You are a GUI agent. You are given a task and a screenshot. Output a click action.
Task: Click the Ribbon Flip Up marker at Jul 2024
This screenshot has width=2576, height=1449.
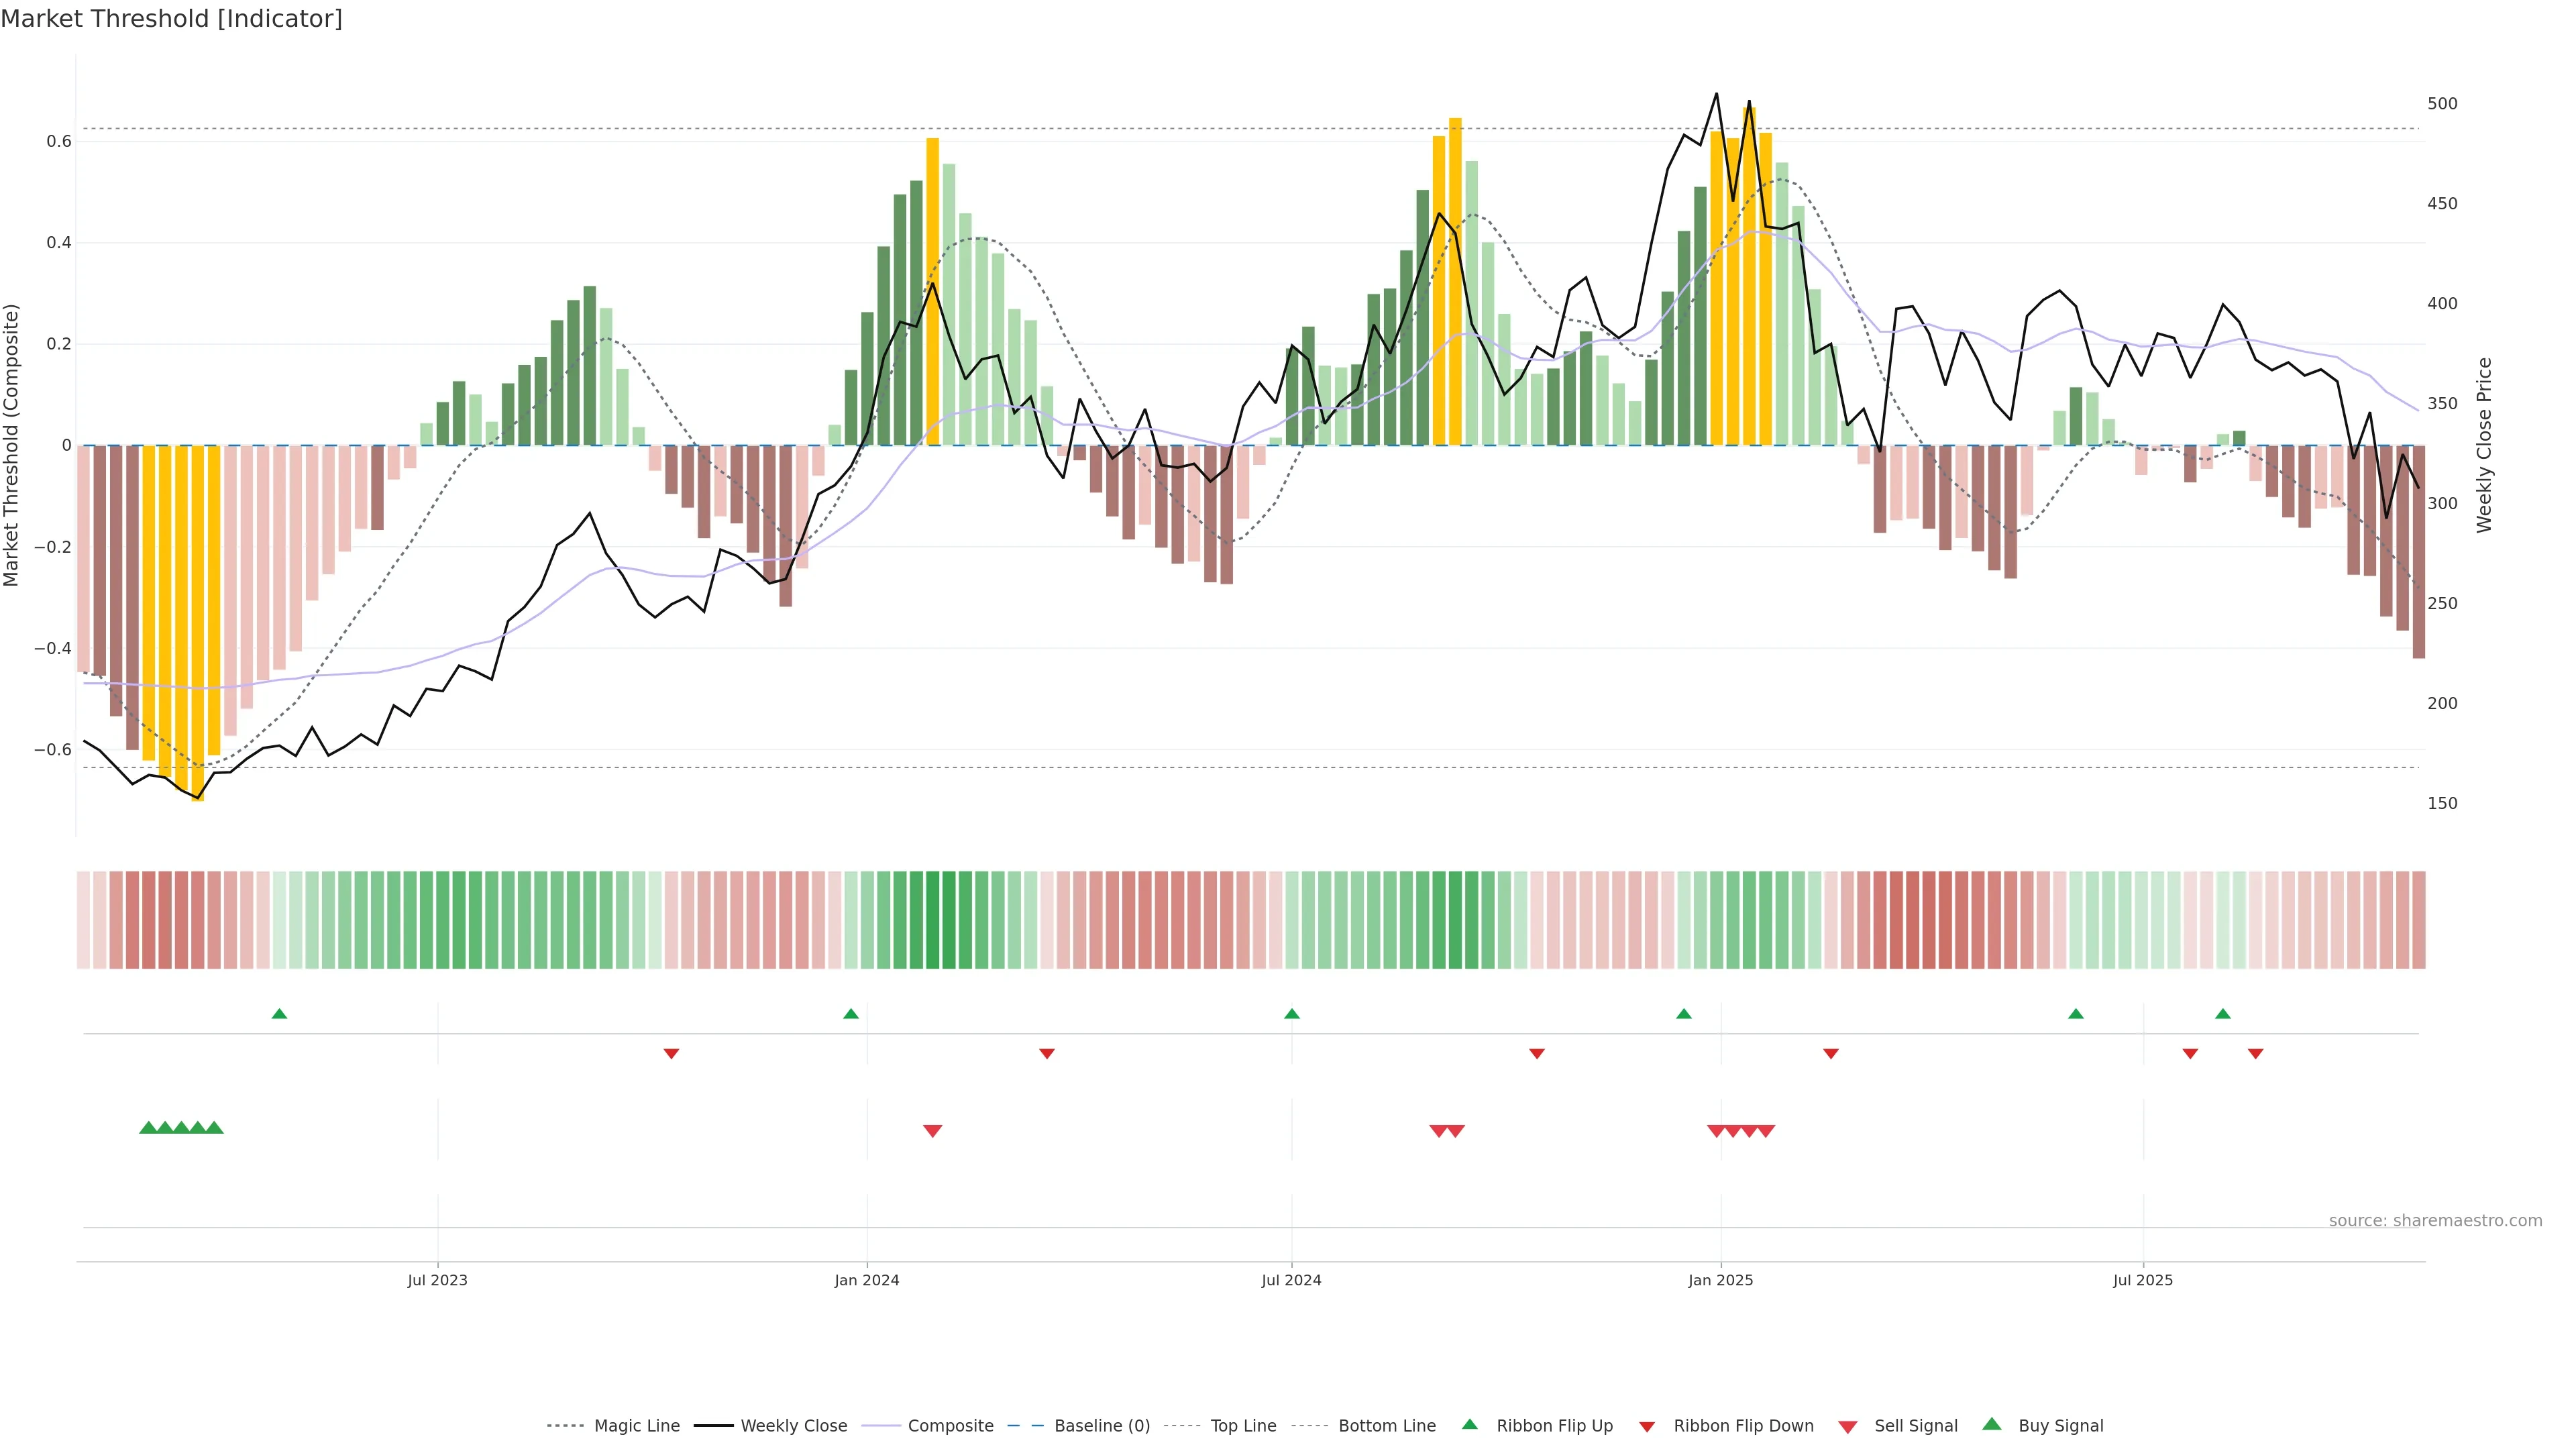point(1291,1014)
